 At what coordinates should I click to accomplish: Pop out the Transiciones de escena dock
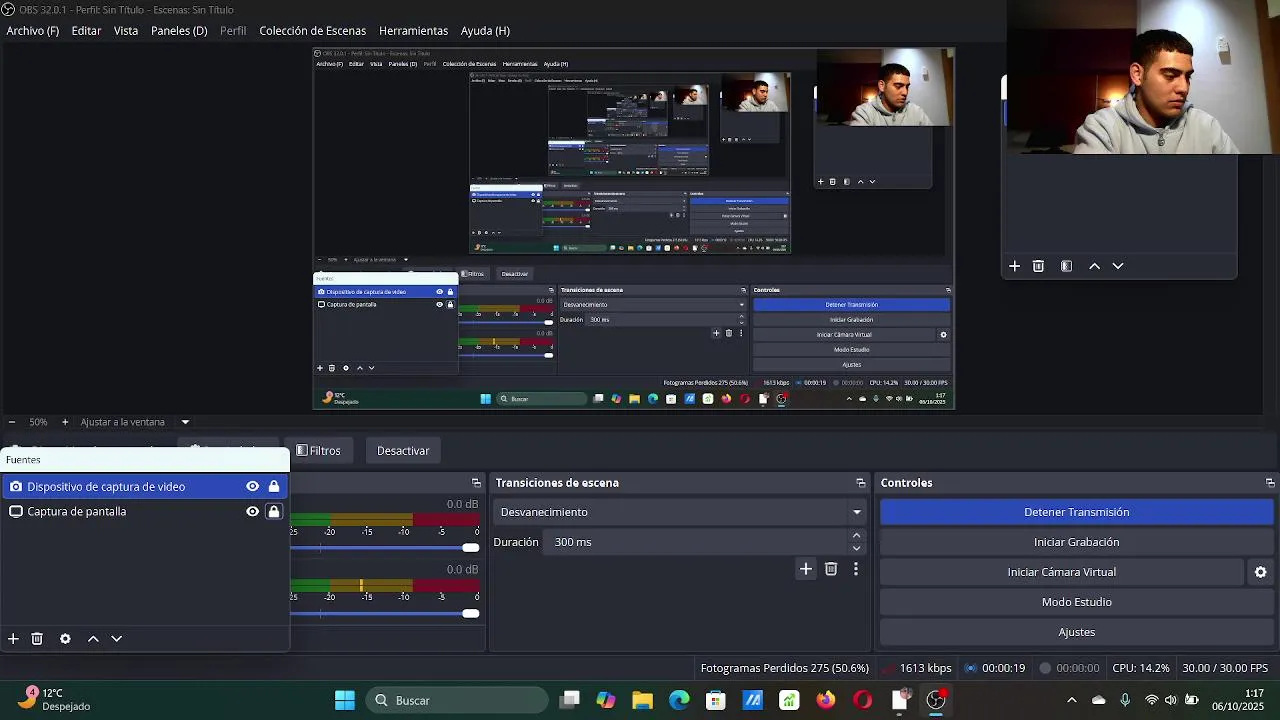860,483
